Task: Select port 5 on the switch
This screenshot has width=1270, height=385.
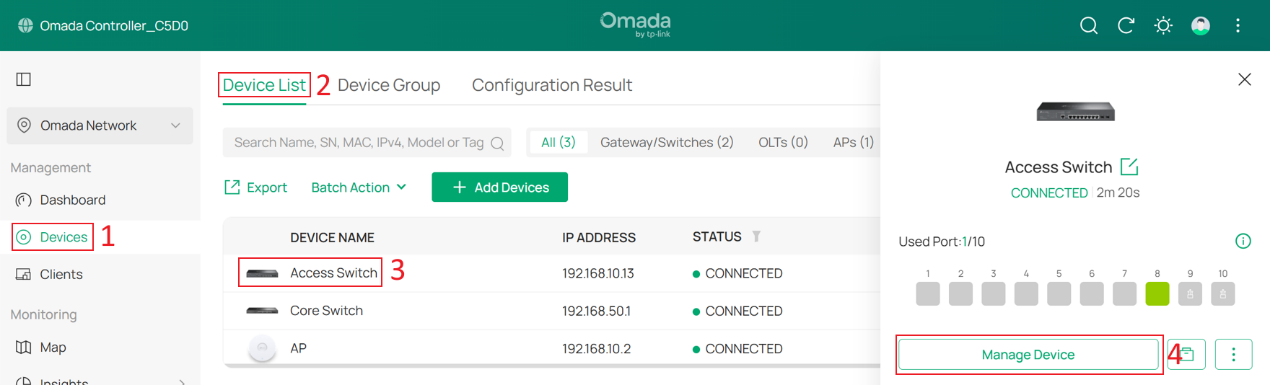Action: [1059, 294]
